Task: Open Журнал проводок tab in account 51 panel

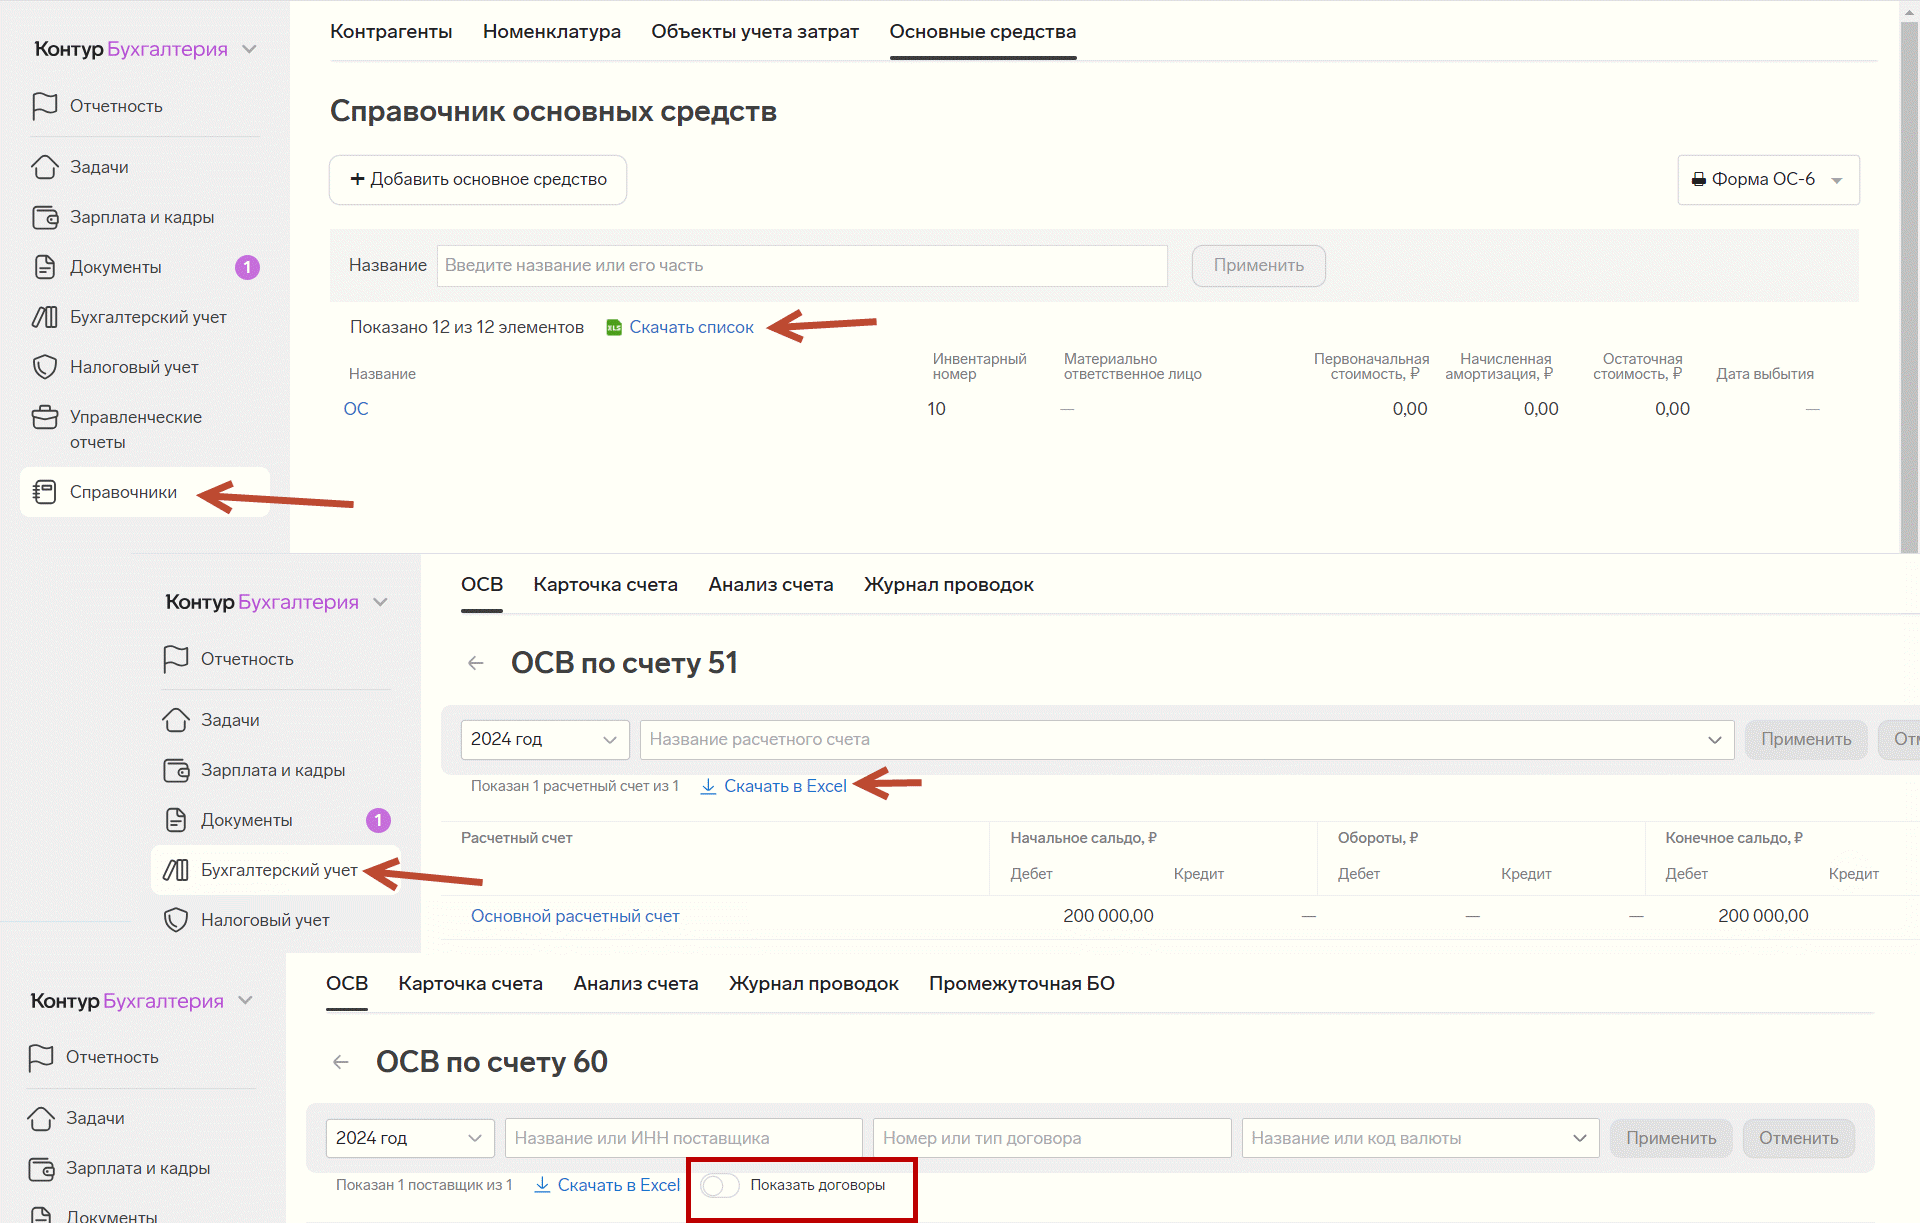Action: [x=949, y=585]
